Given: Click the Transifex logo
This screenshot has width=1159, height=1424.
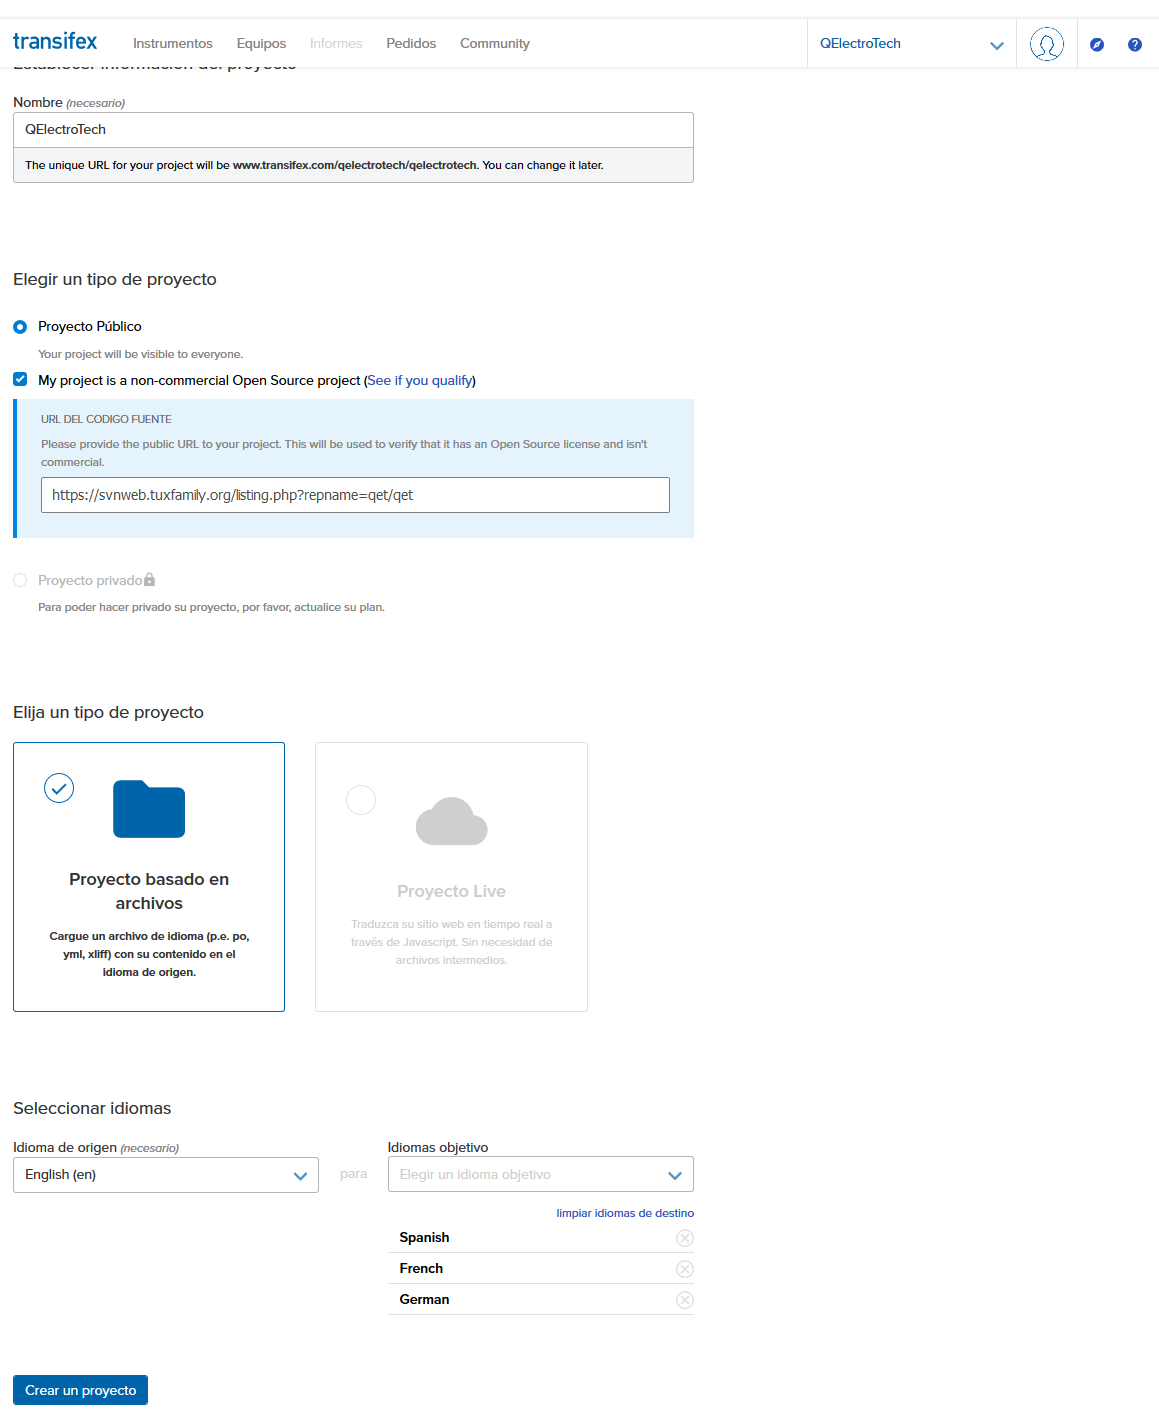Looking at the screenshot, I should (55, 42).
